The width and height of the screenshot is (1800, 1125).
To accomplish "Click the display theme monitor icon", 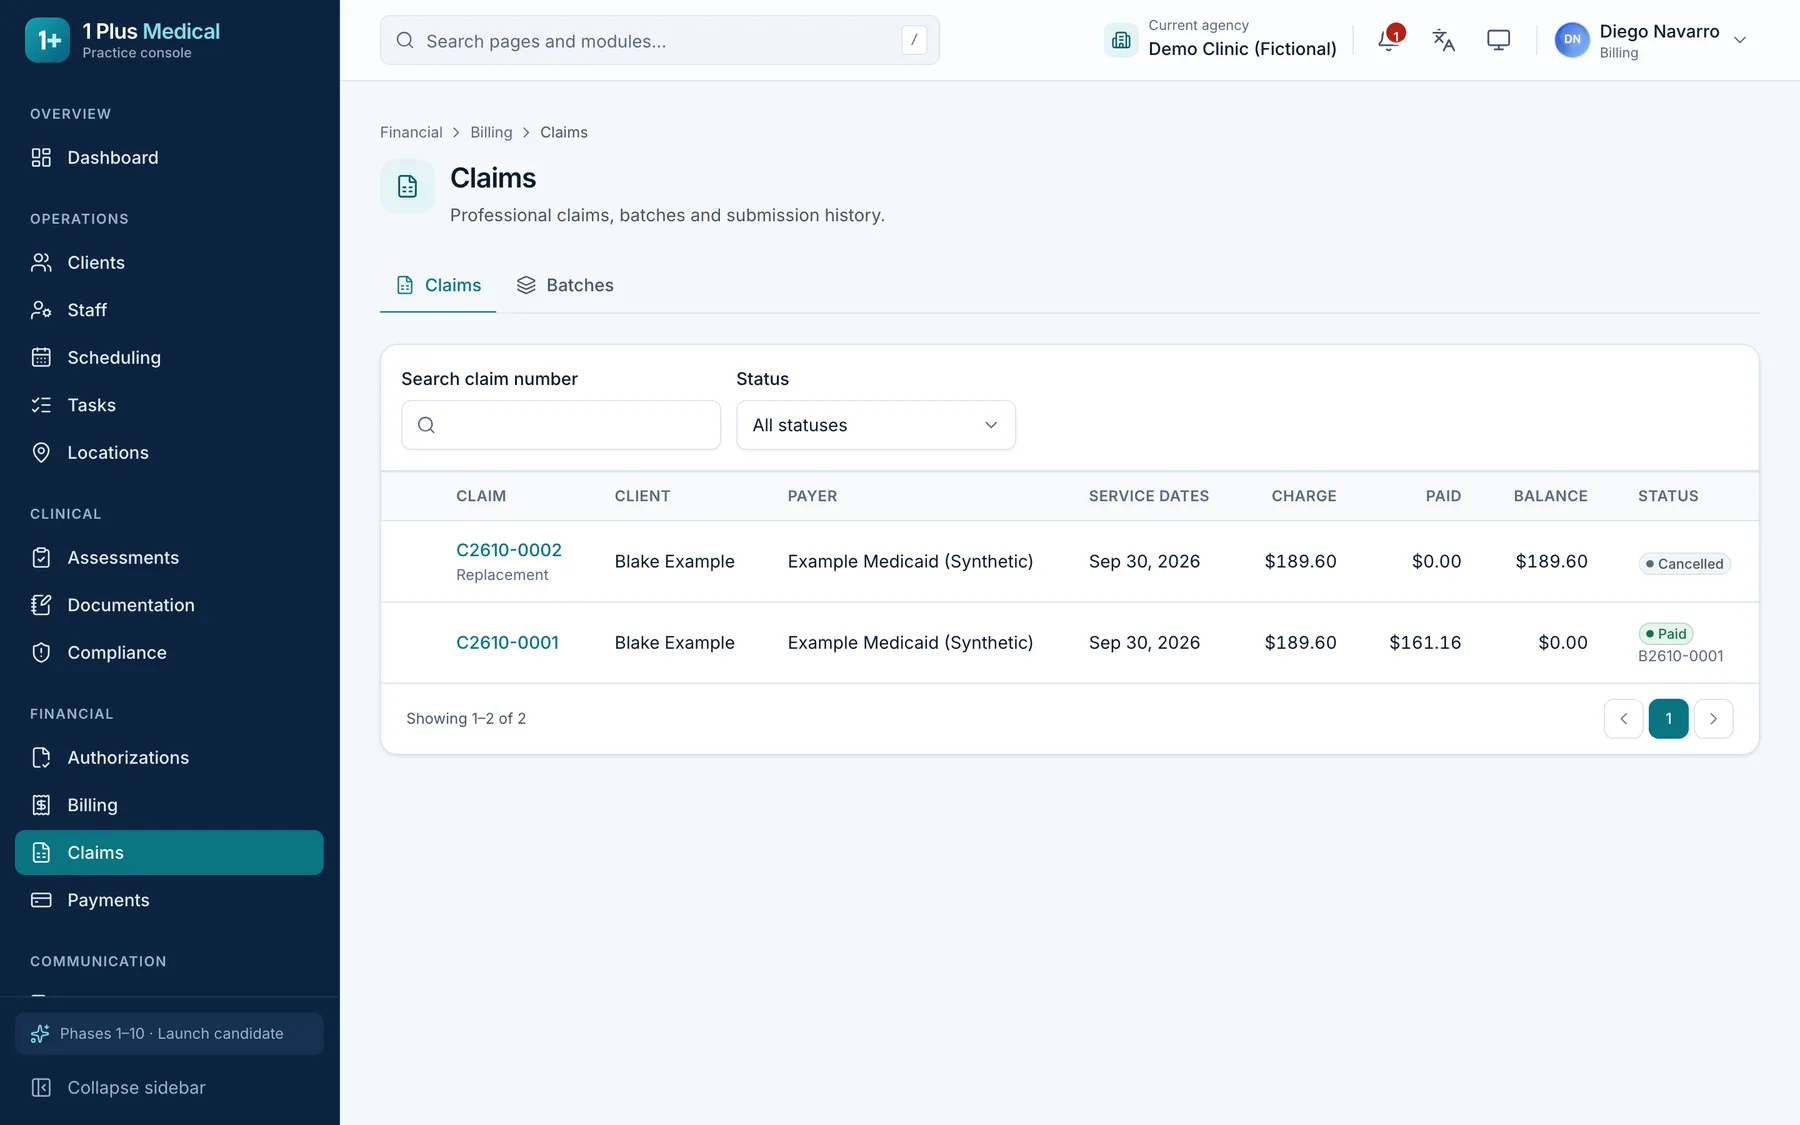I will 1498,40.
